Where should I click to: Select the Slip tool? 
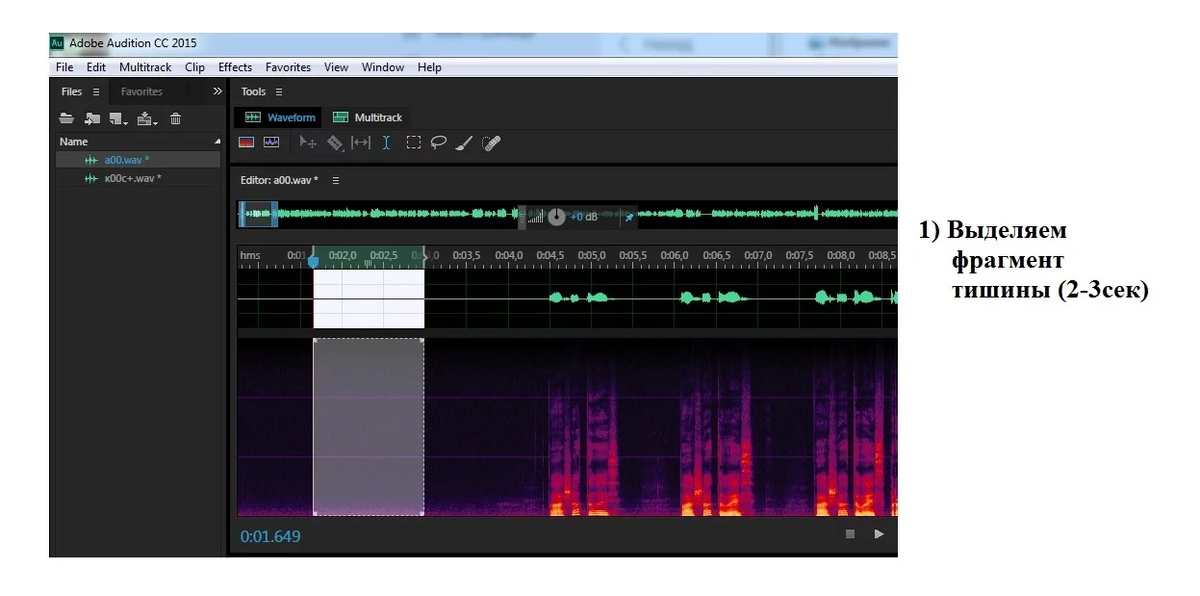tap(360, 143)
